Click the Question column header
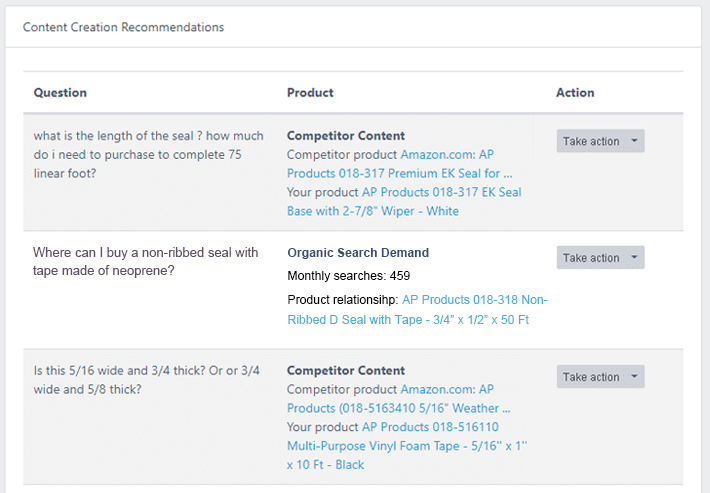The image size is (710, 493). tap(60, 92)
